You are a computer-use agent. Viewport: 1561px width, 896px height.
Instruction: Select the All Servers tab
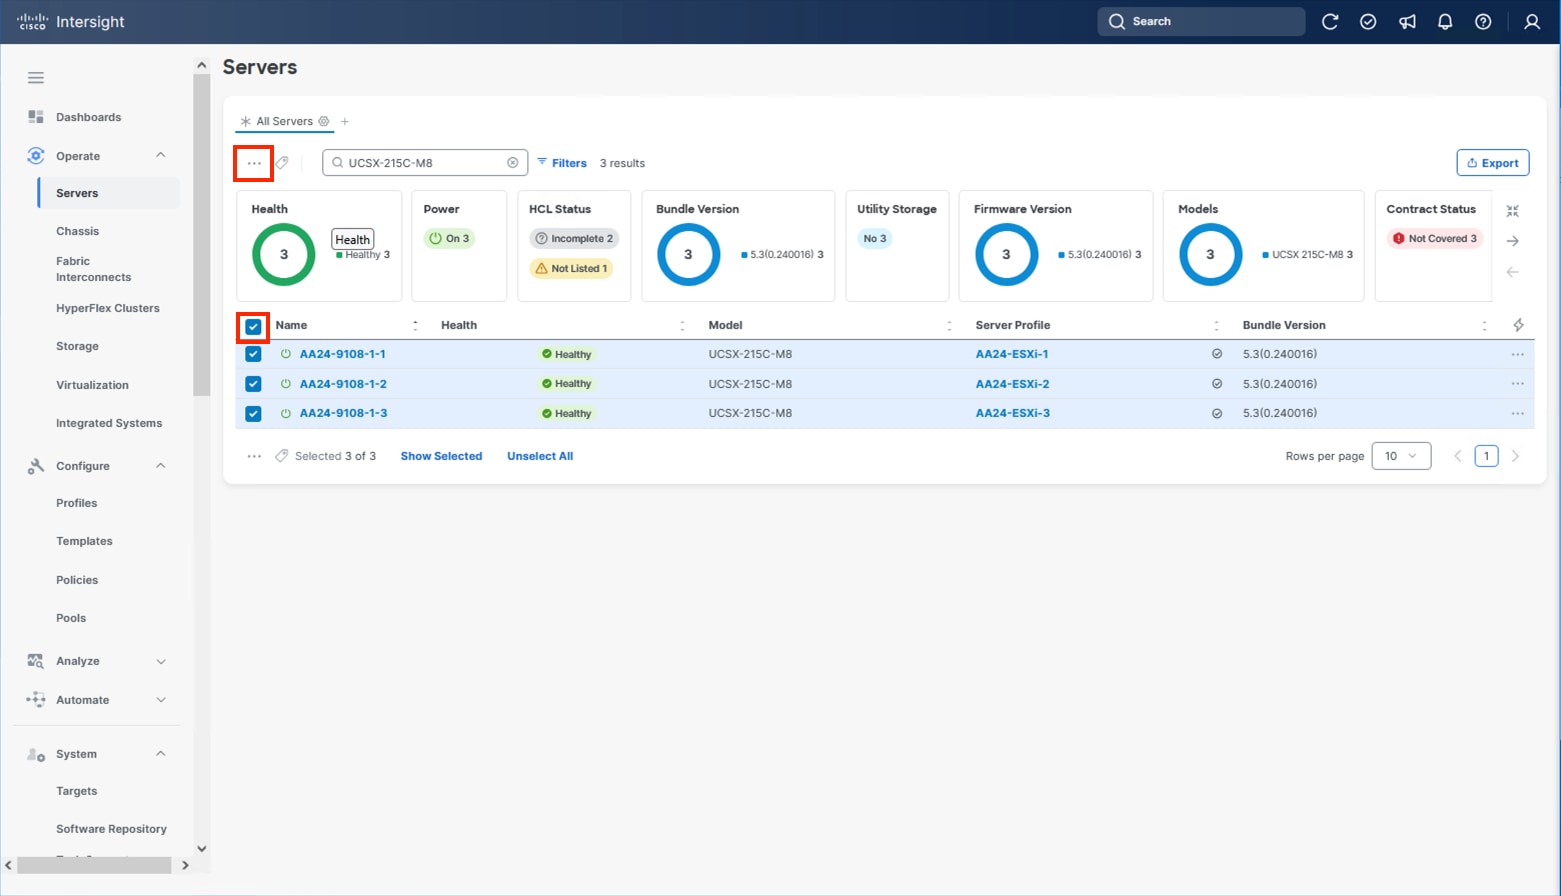click(284, 122)
